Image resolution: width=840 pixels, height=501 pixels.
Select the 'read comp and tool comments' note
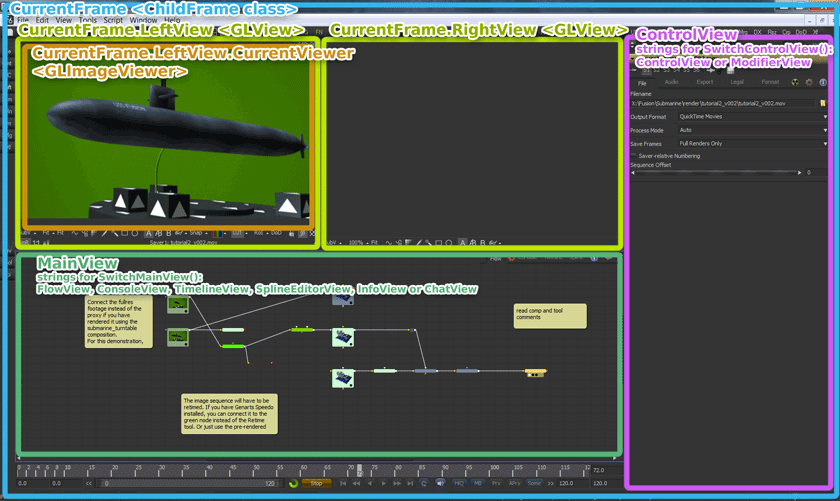[x=550, y=316]
